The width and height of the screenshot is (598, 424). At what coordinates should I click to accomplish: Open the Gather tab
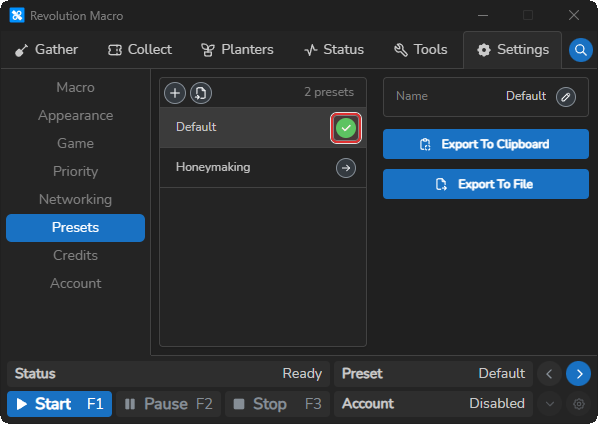coord(46,50)
